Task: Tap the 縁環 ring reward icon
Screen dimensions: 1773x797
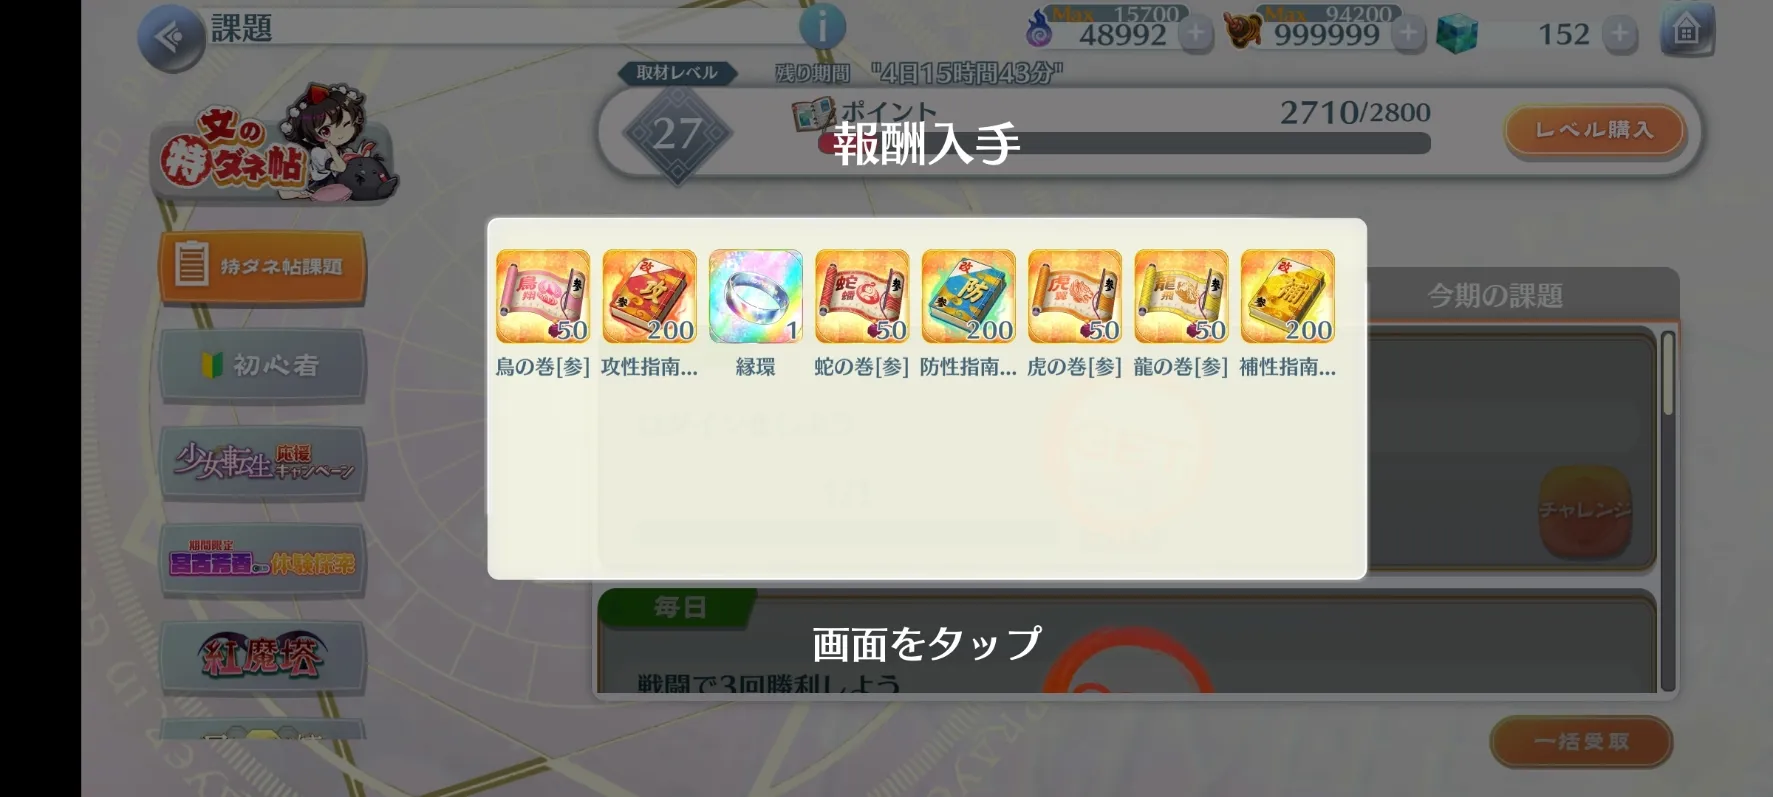Action: click(756, 296)
